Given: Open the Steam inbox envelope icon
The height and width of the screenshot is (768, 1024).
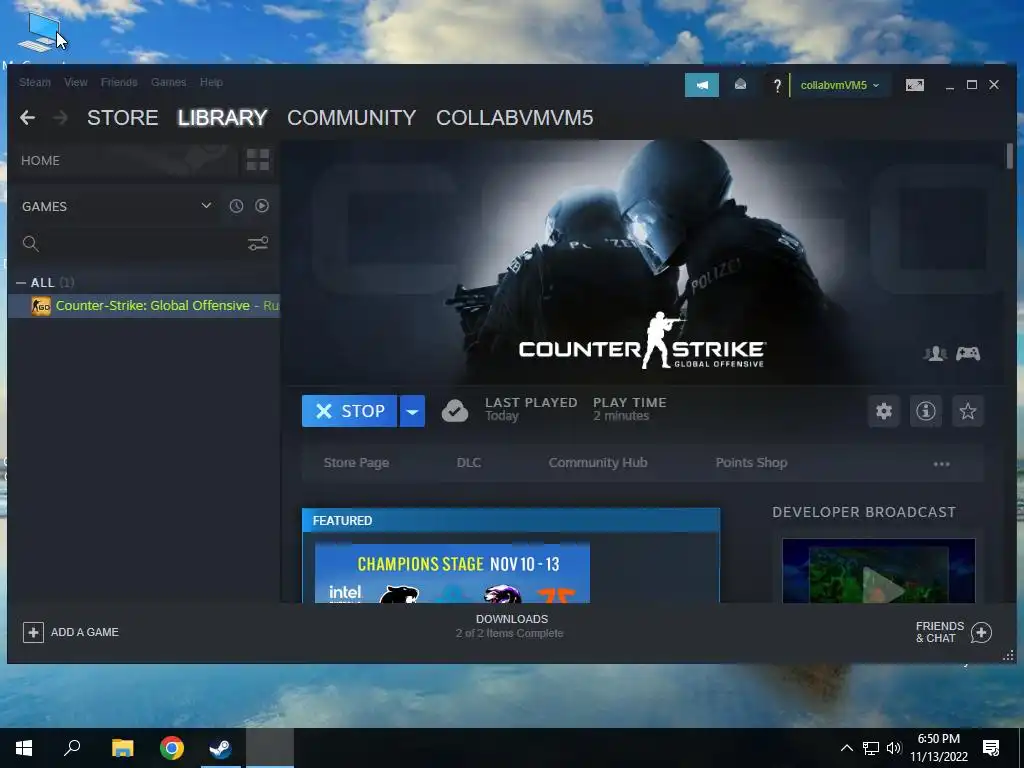Looking at the screenshot, I should point(740,84).
